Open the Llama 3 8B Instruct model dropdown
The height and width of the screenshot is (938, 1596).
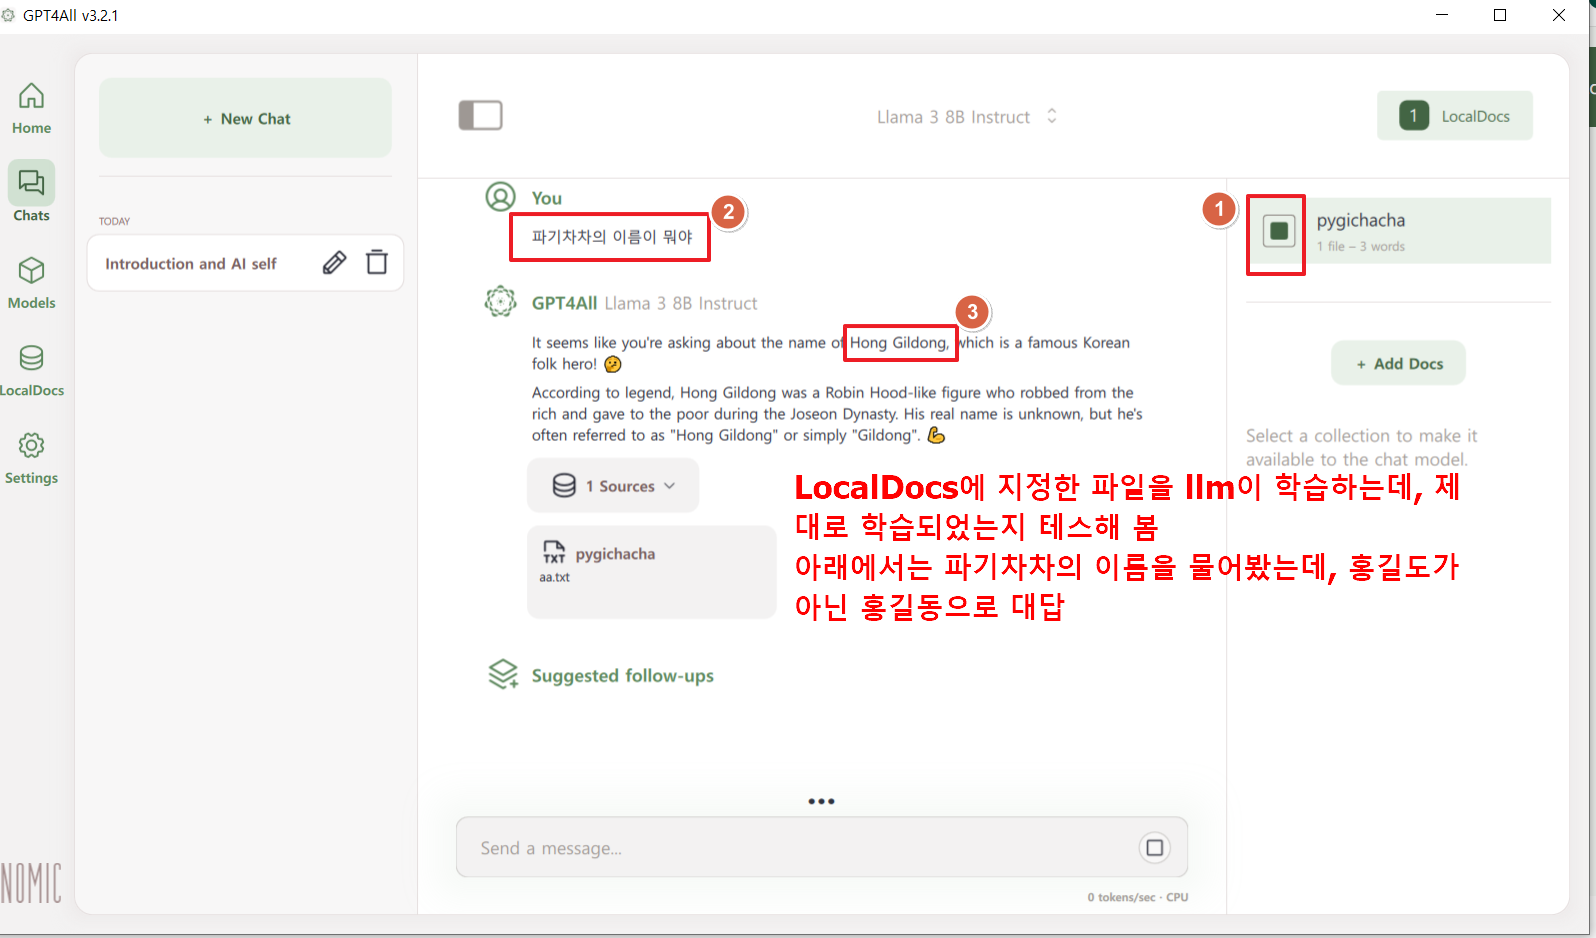966,117
